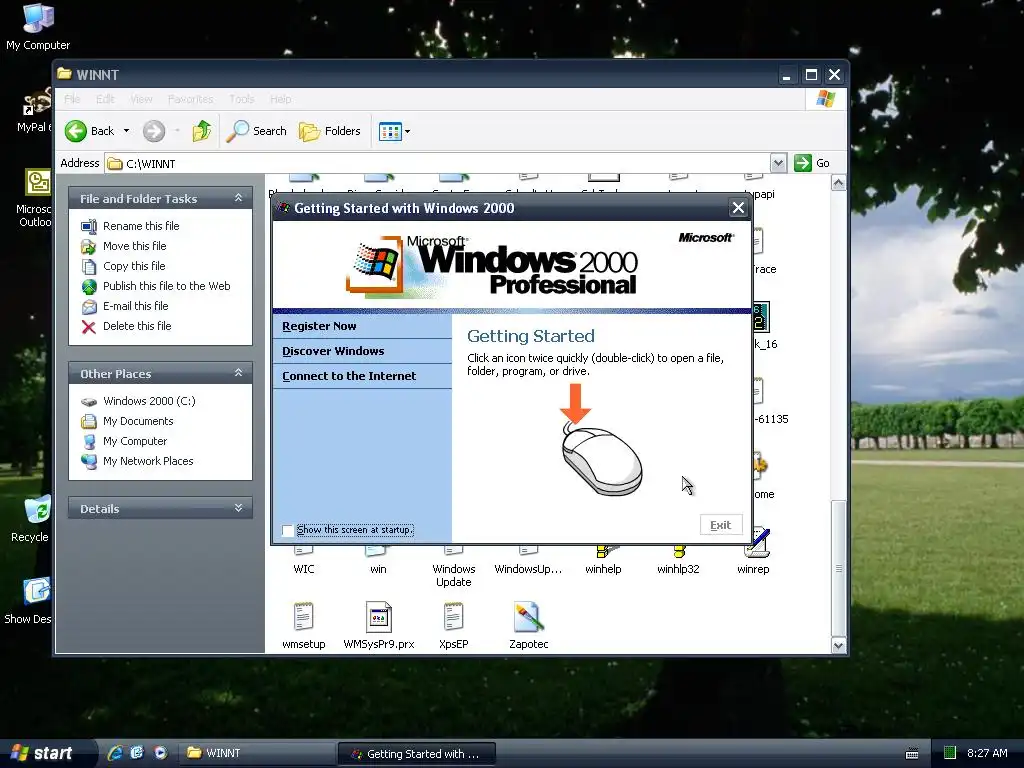
Task: Collapse the Other Places panel
Action: pos(238,373)
